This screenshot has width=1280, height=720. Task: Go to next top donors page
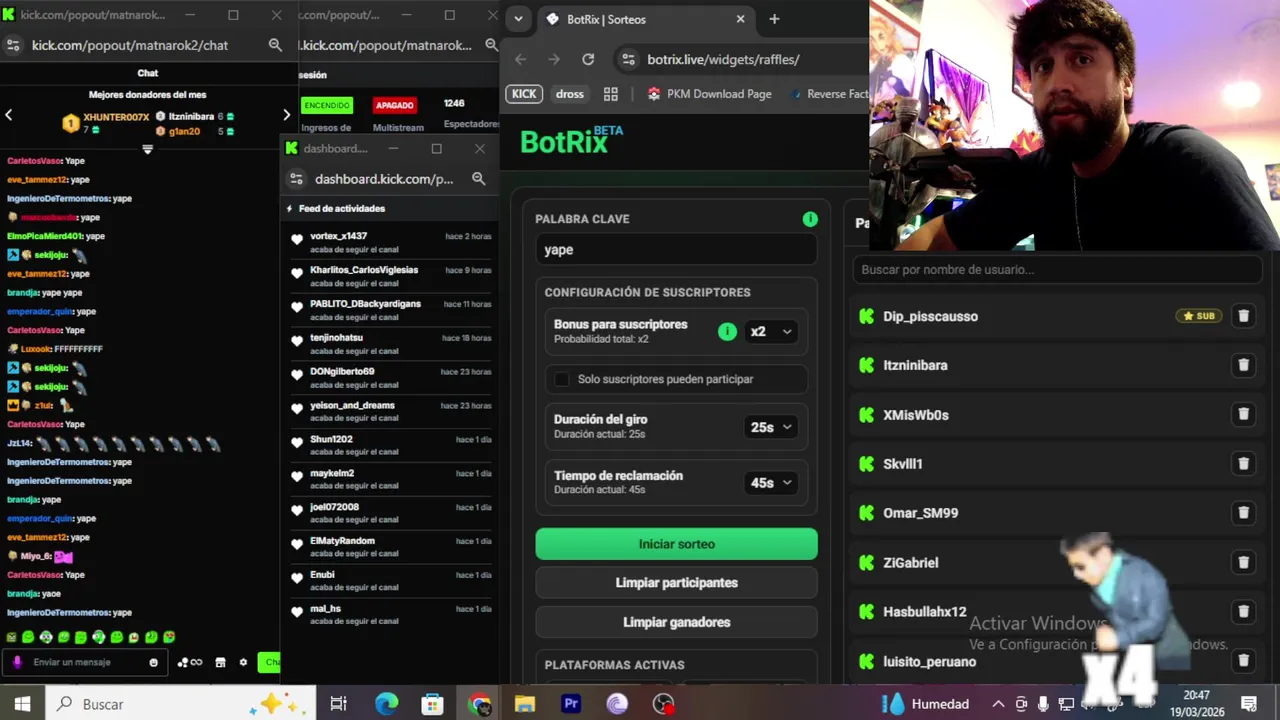[286, 115]
